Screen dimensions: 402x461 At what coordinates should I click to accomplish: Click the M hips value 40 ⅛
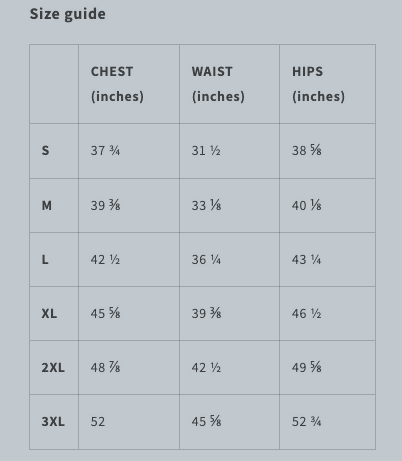point(307,206)
